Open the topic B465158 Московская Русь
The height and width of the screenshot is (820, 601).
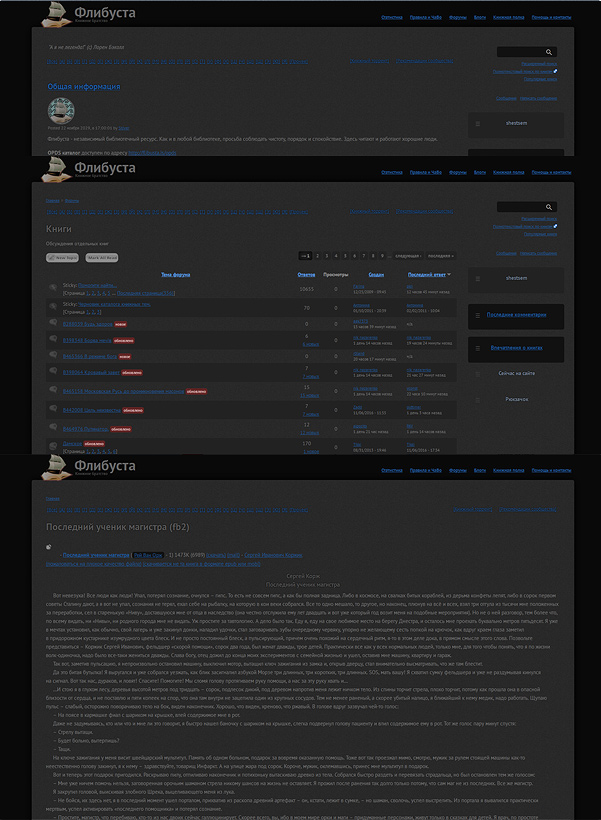[x=123, y=391]
